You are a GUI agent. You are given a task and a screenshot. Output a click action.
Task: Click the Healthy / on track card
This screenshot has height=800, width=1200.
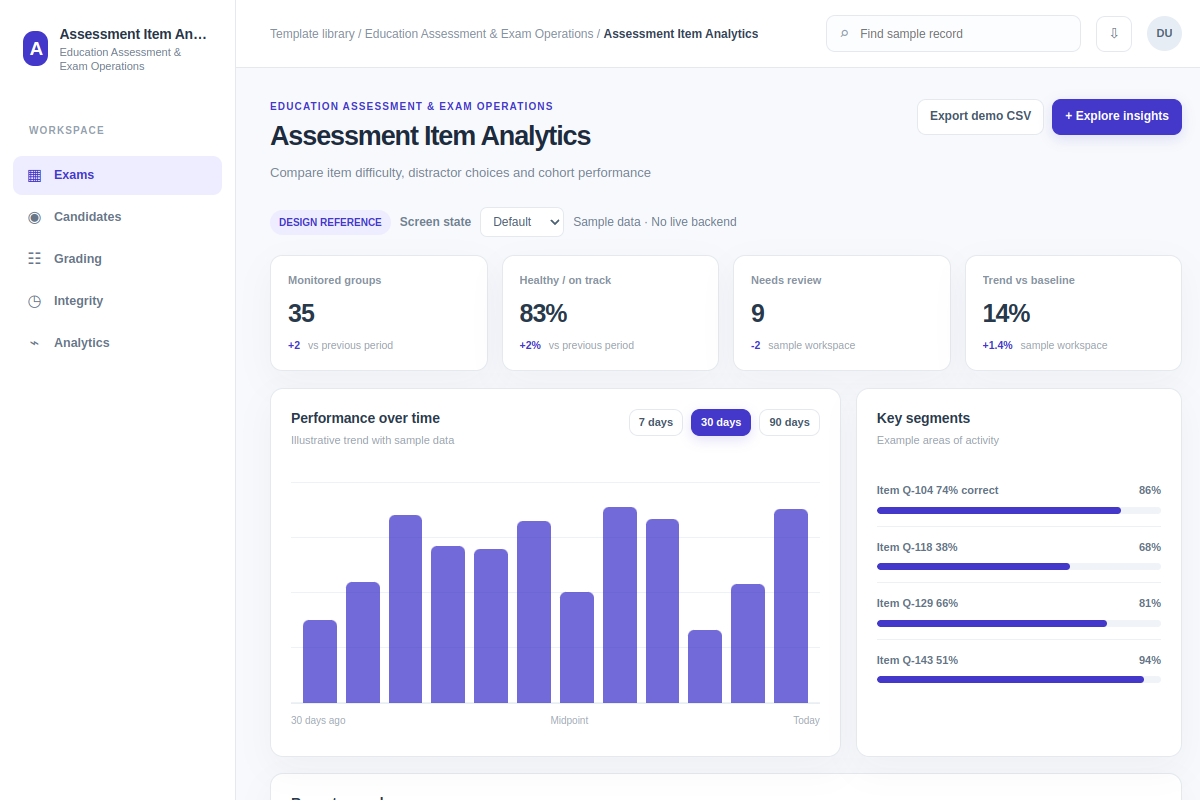[x=610, y=313]
